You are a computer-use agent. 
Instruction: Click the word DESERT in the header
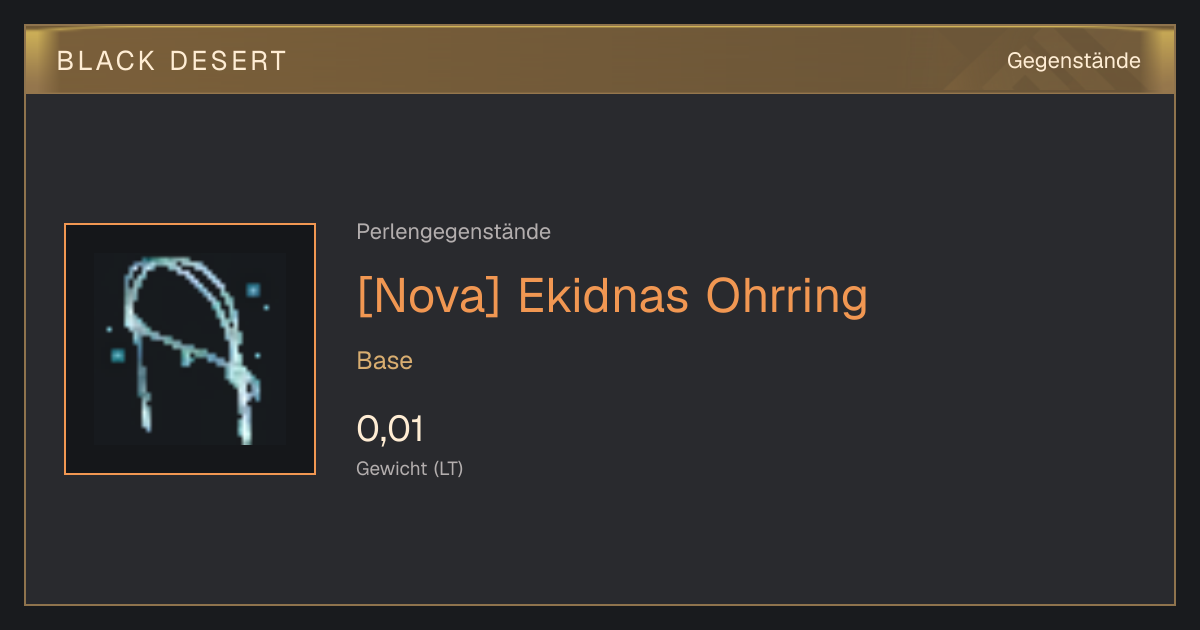[228, 61]
